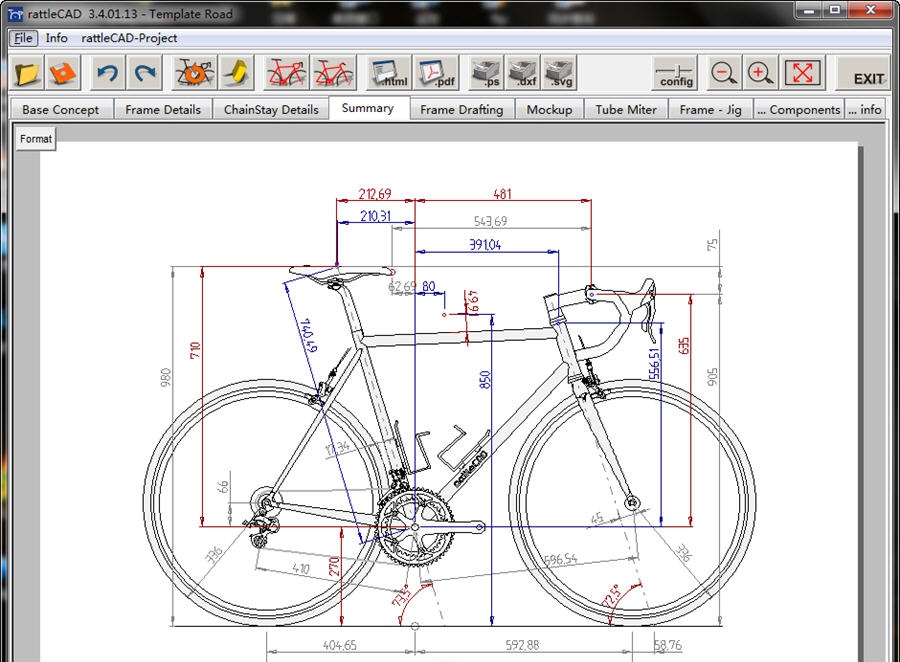
Task: Fit the drawing to window
Action: [x=802, y=74]
